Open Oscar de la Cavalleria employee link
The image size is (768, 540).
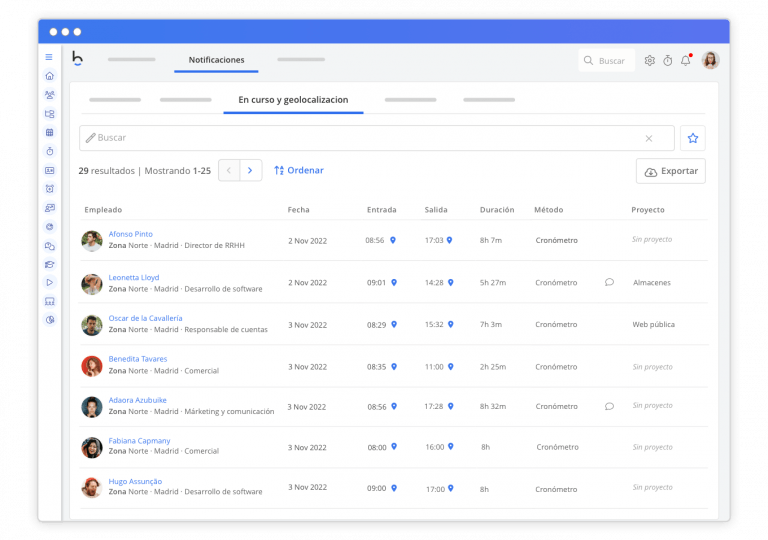click(145, 318)
